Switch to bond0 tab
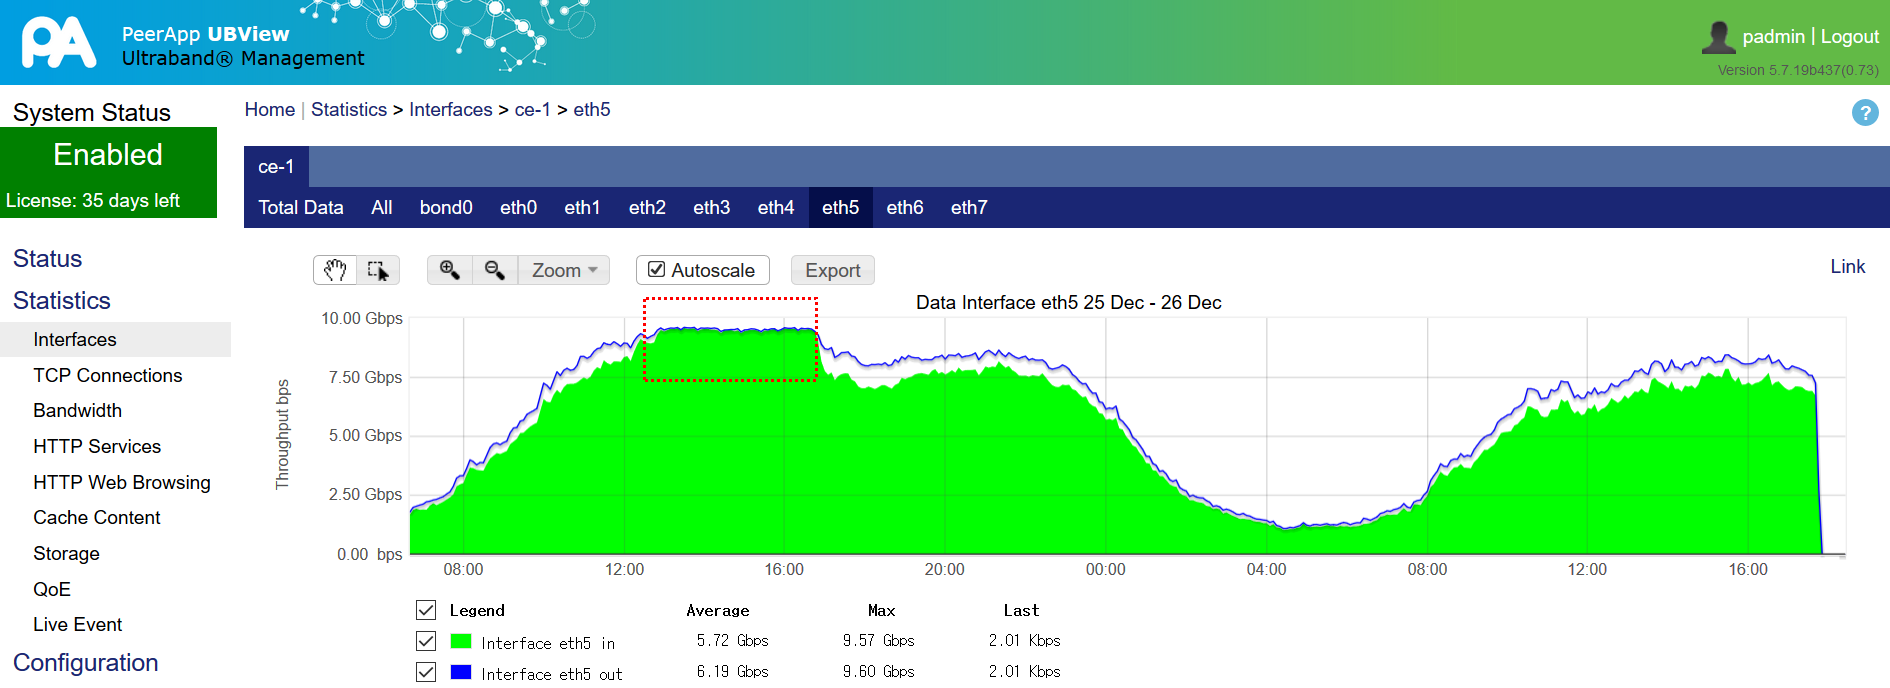 [x=446, y=207]
